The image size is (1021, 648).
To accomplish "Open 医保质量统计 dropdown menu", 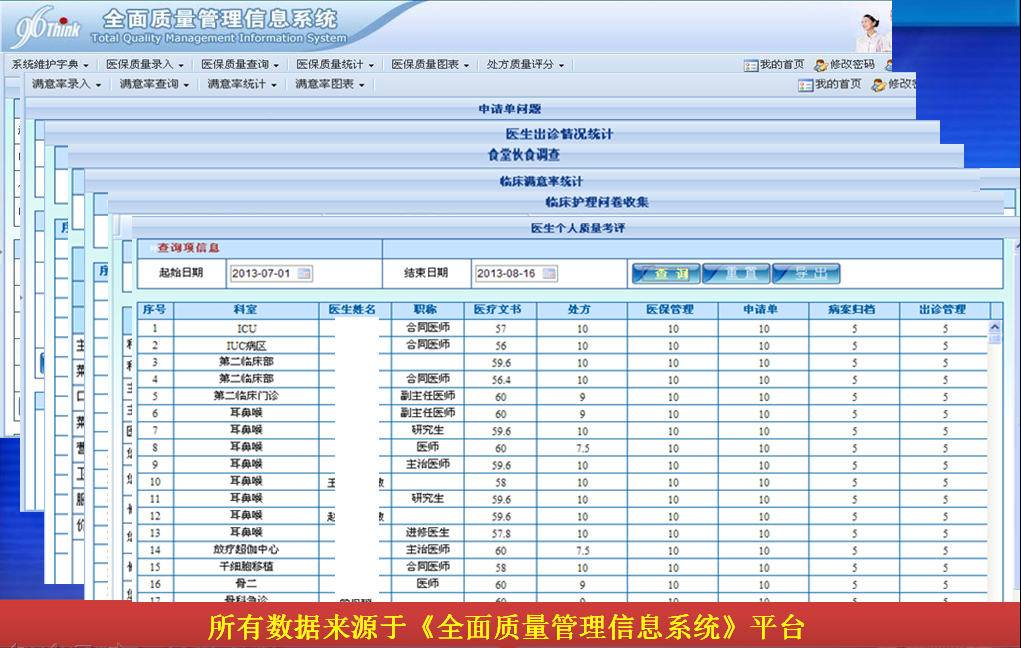I will [335, 64].
